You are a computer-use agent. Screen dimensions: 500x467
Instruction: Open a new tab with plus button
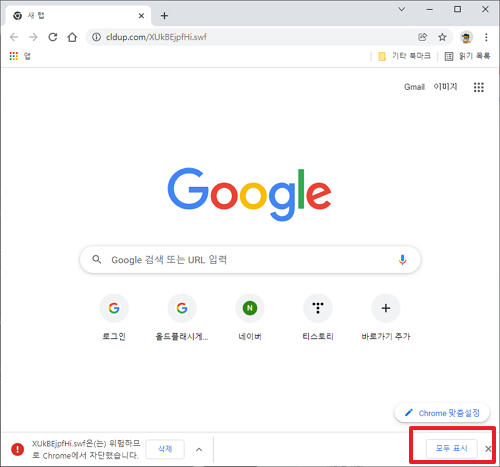(x=164, y=16)
